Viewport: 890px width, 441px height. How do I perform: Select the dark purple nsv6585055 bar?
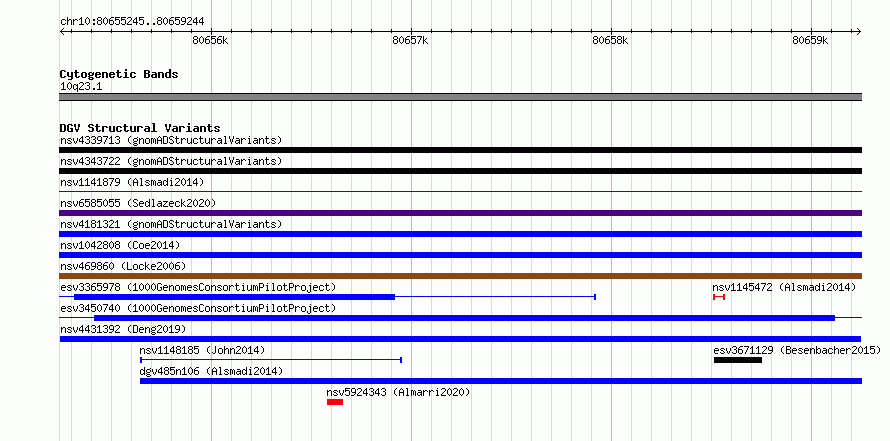460,213
